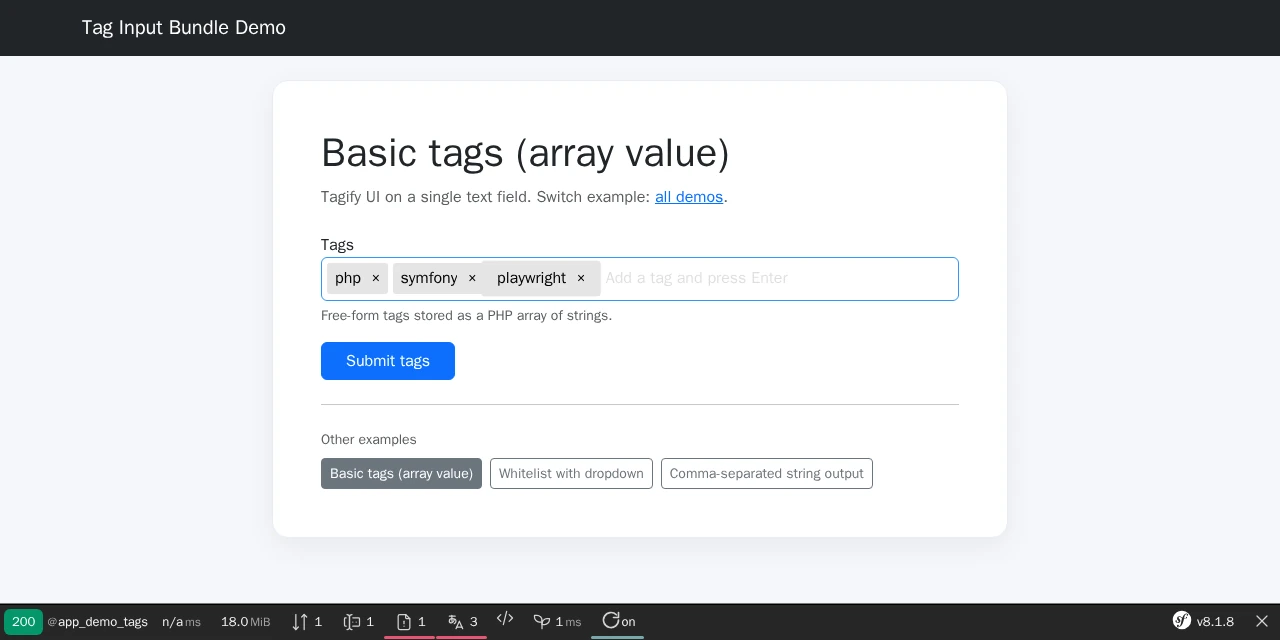Click the Tag Input Bundle Demo title
Image resolution: width=1280 pixels, height=640 pixels.
coord(184,28)
